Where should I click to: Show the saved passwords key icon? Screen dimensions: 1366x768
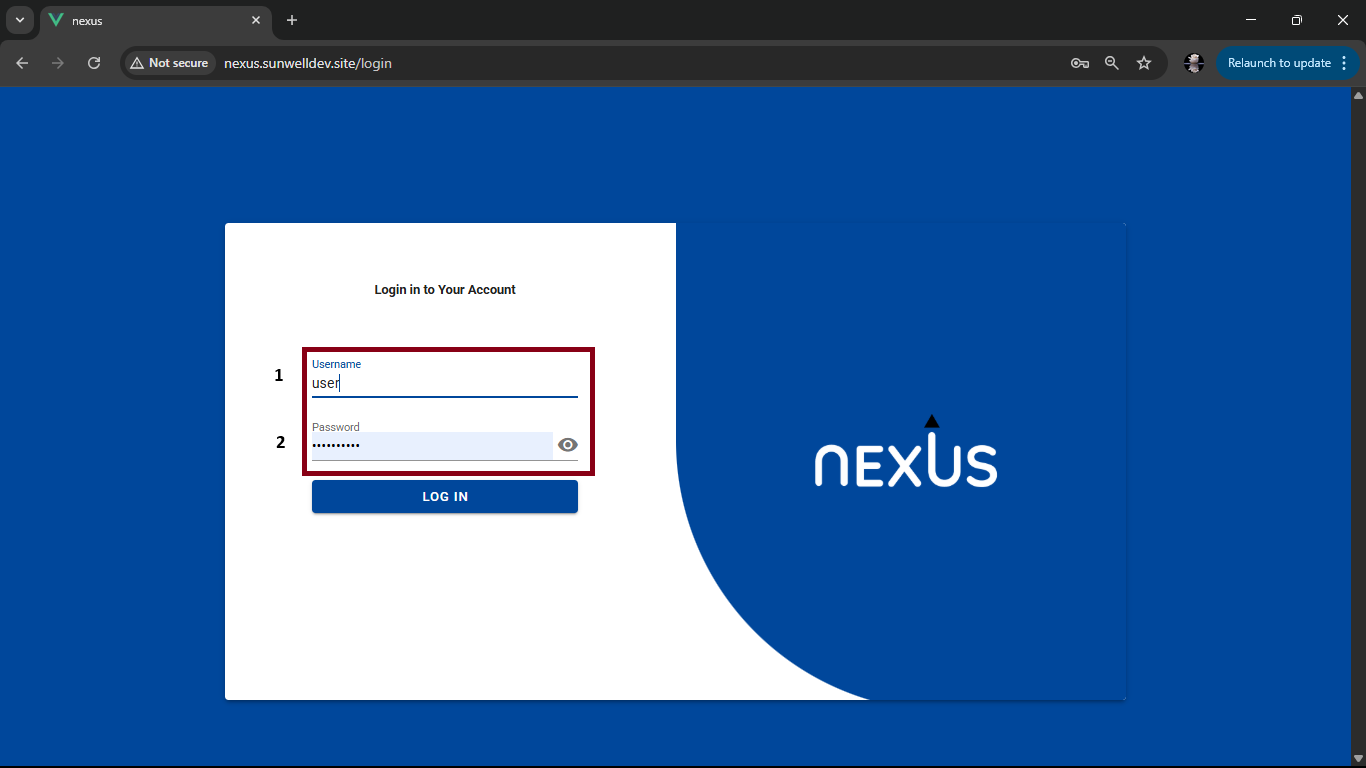coord(1080,63)
